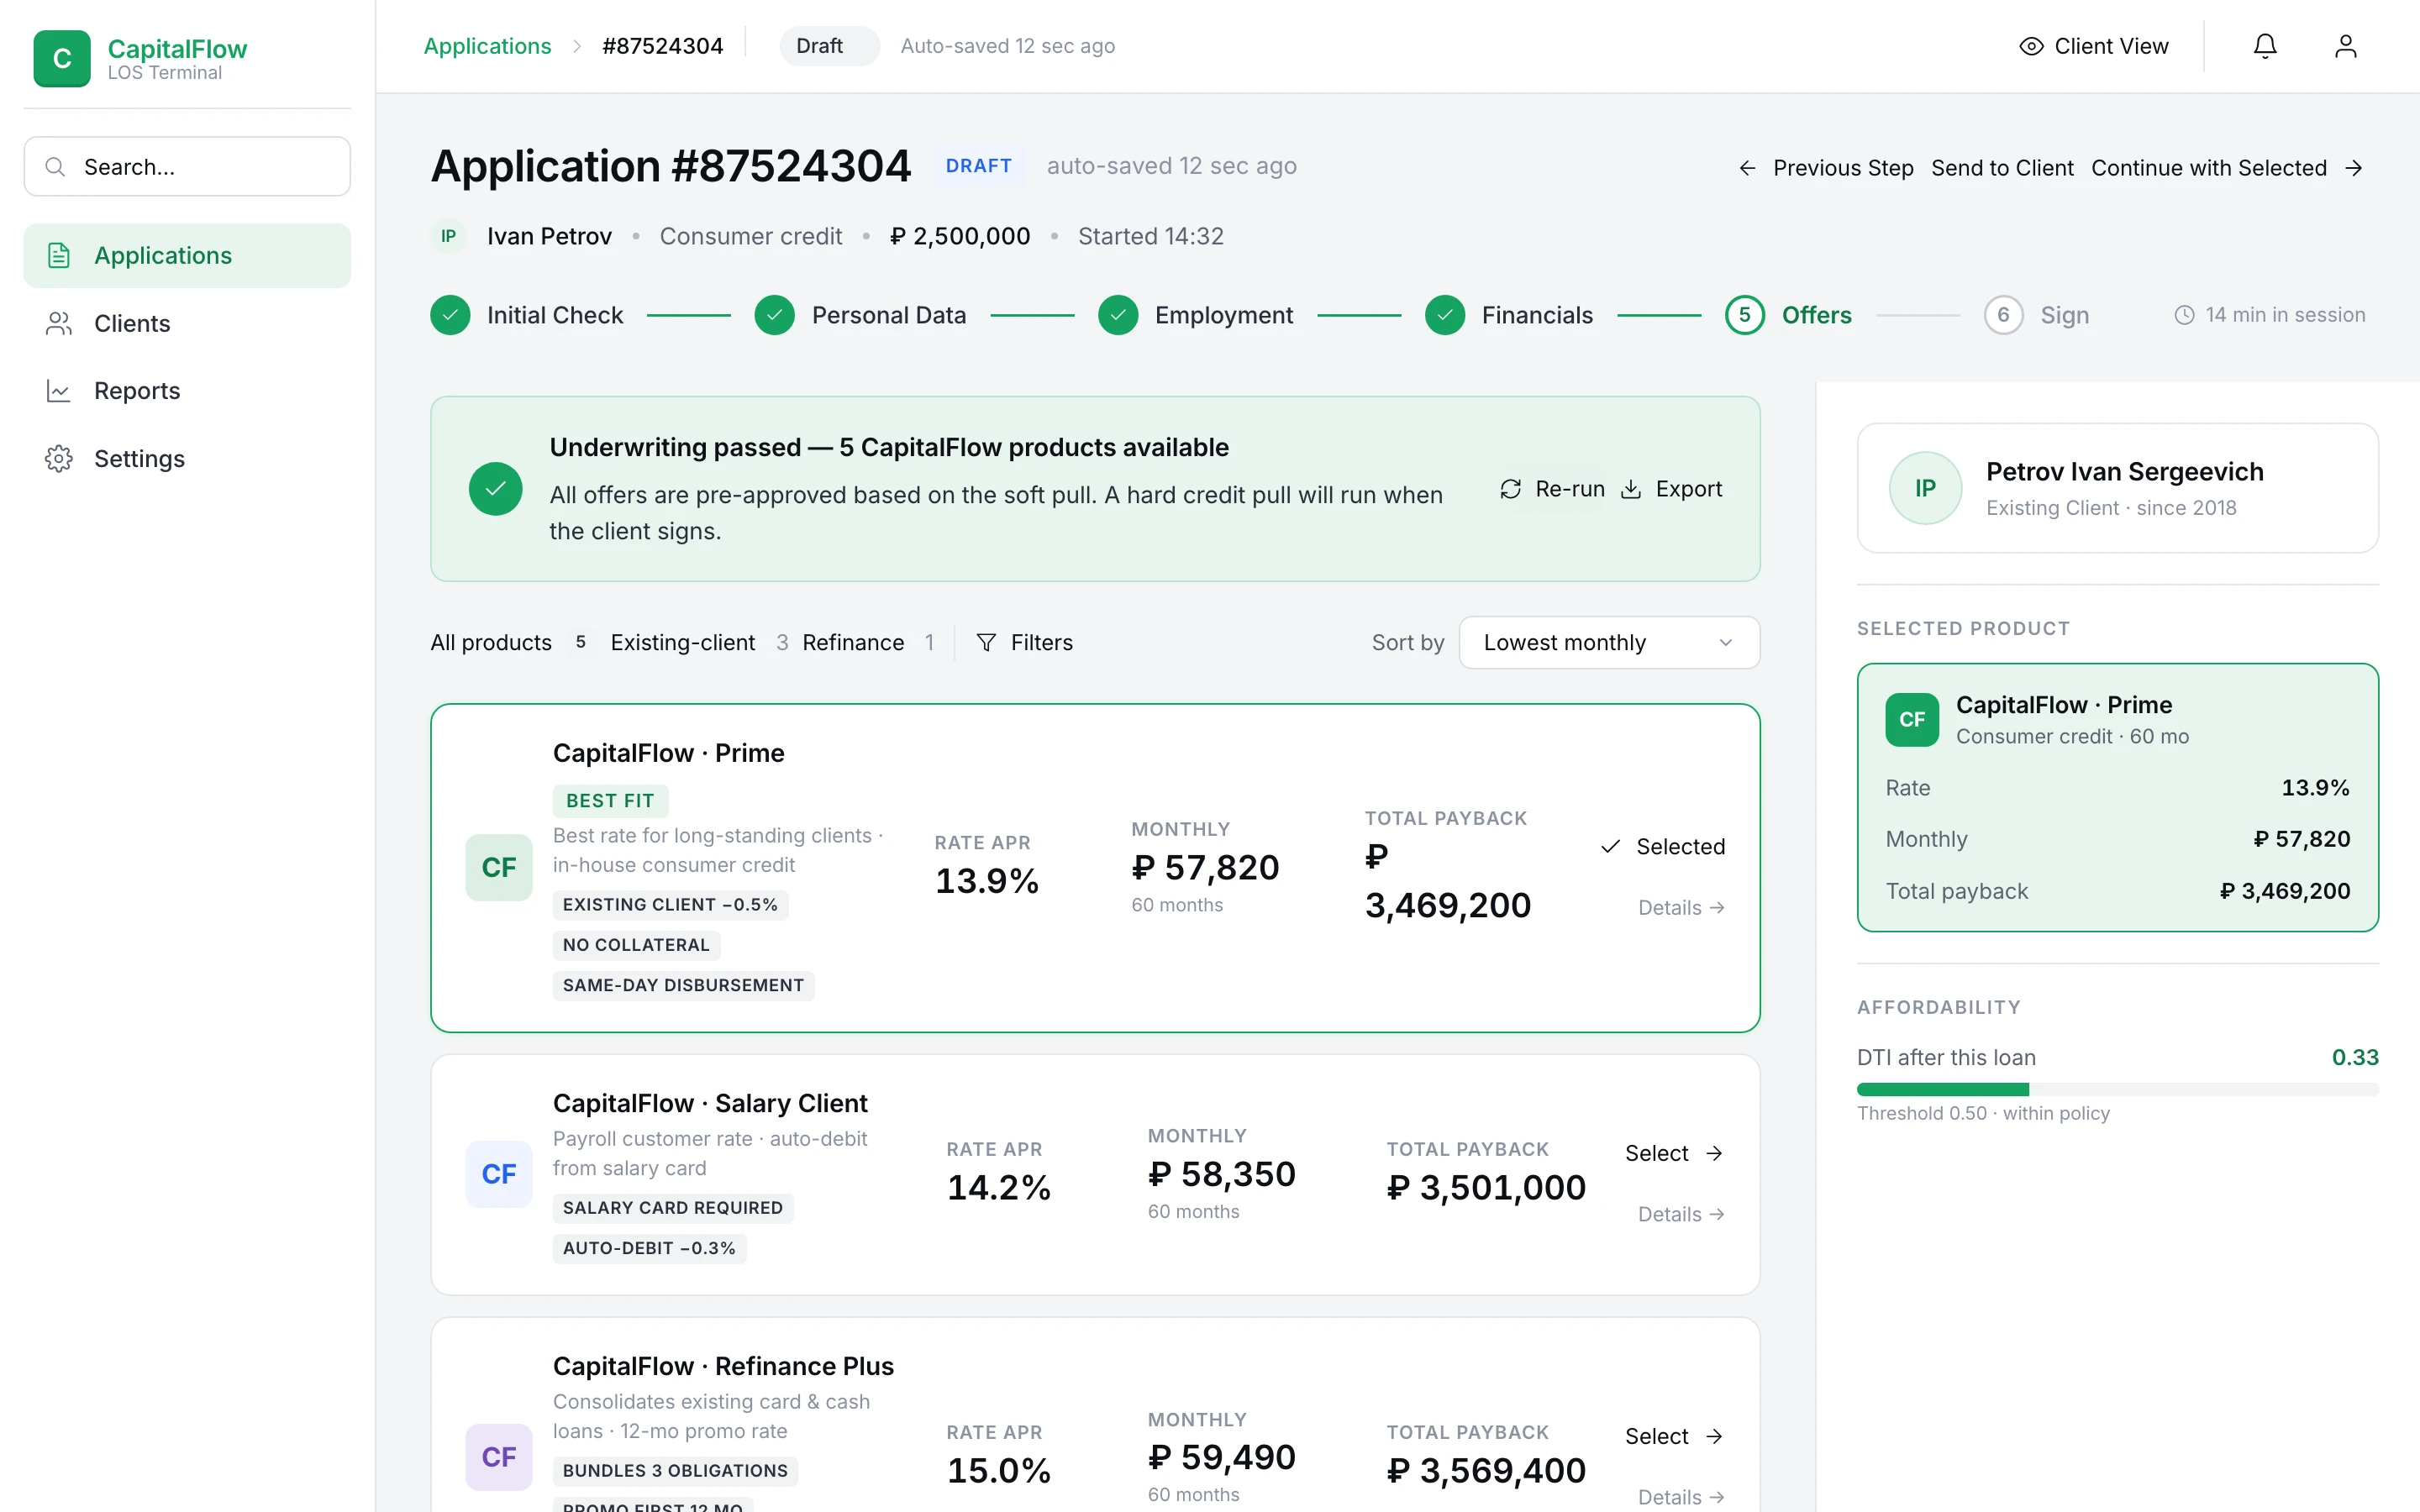
Task: Click the BUNDLES 3 OBLIGATIONS tag
Action: tap(675, 1471)
